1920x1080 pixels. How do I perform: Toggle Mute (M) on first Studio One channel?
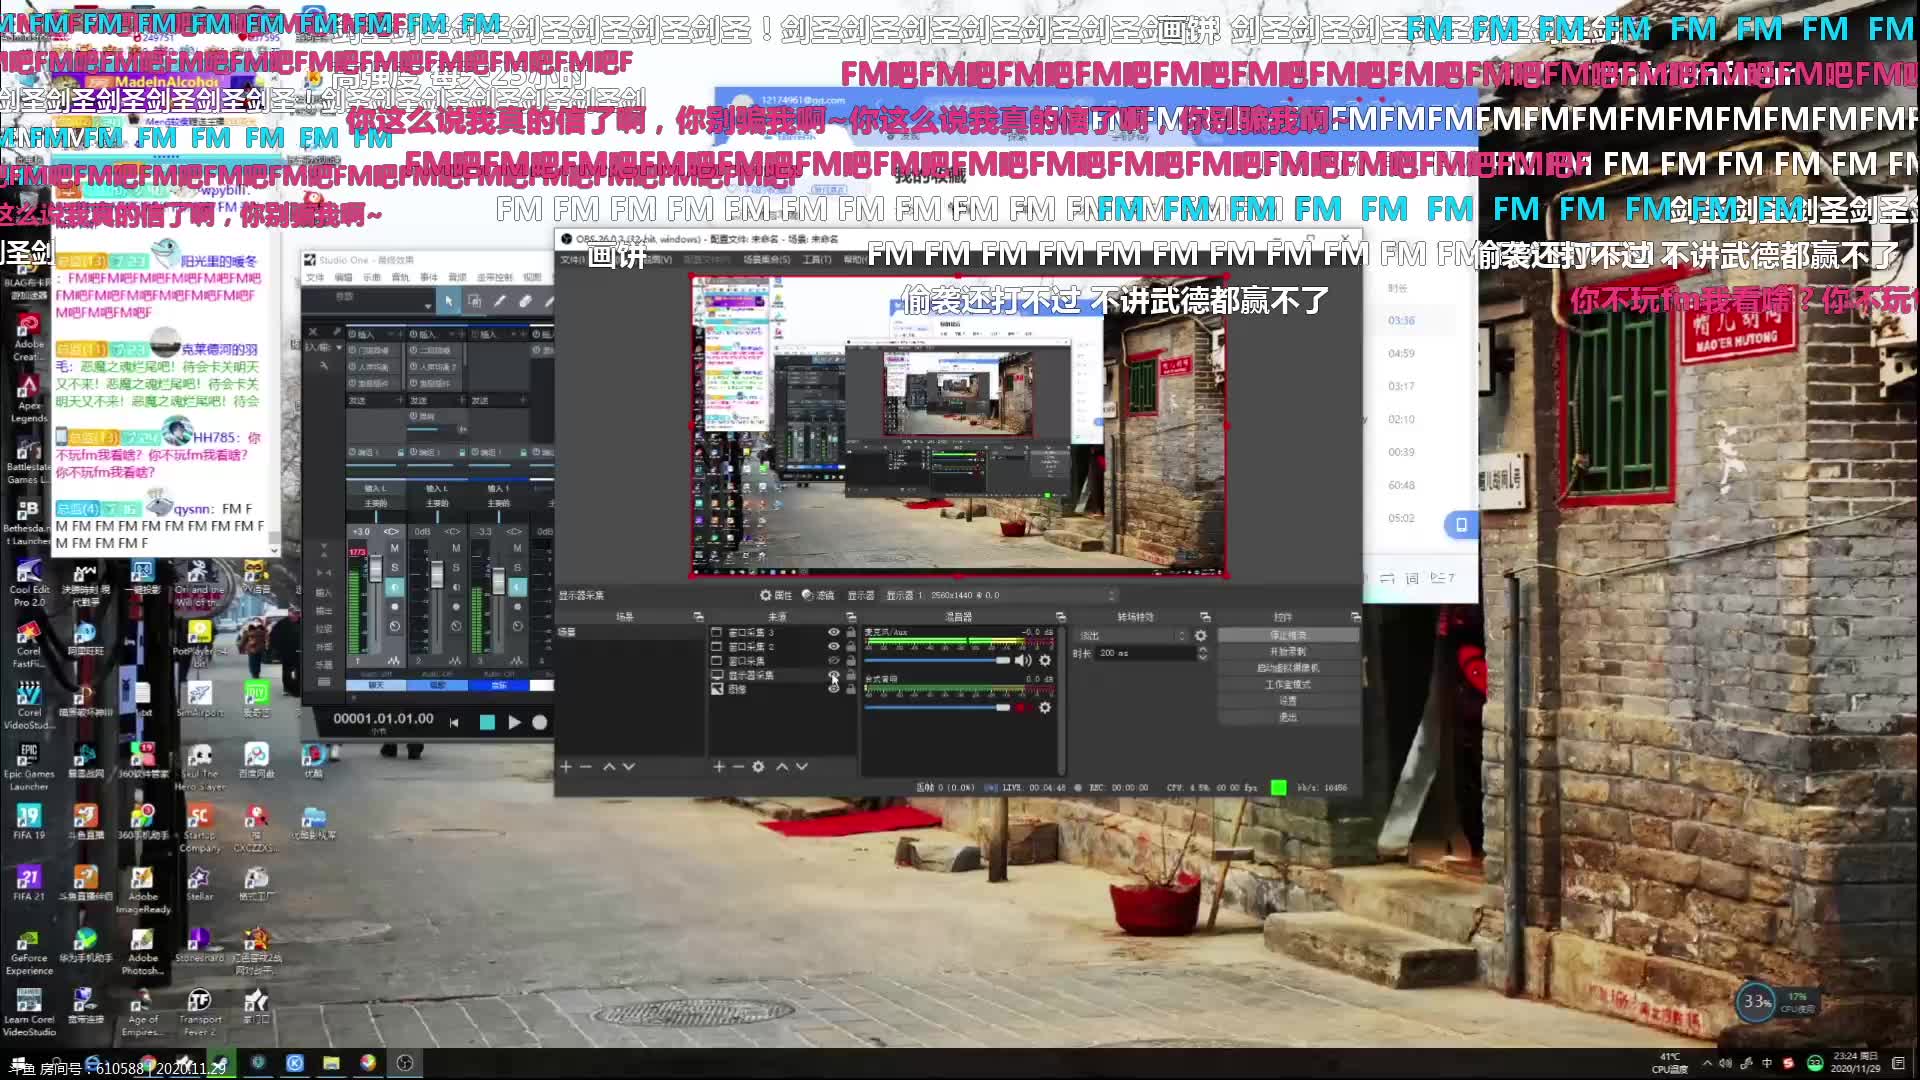pyautogui.click(x=394, y=548)
